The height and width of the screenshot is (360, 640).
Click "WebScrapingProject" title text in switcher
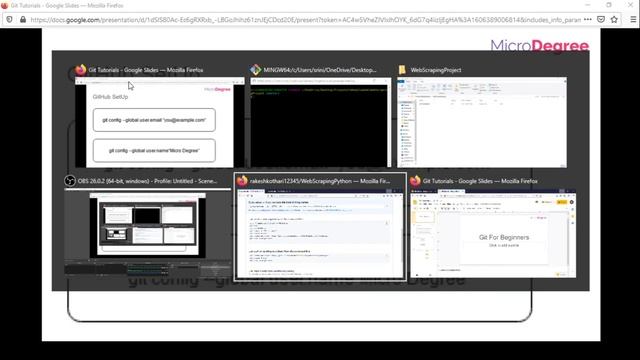tap(436, 70)
